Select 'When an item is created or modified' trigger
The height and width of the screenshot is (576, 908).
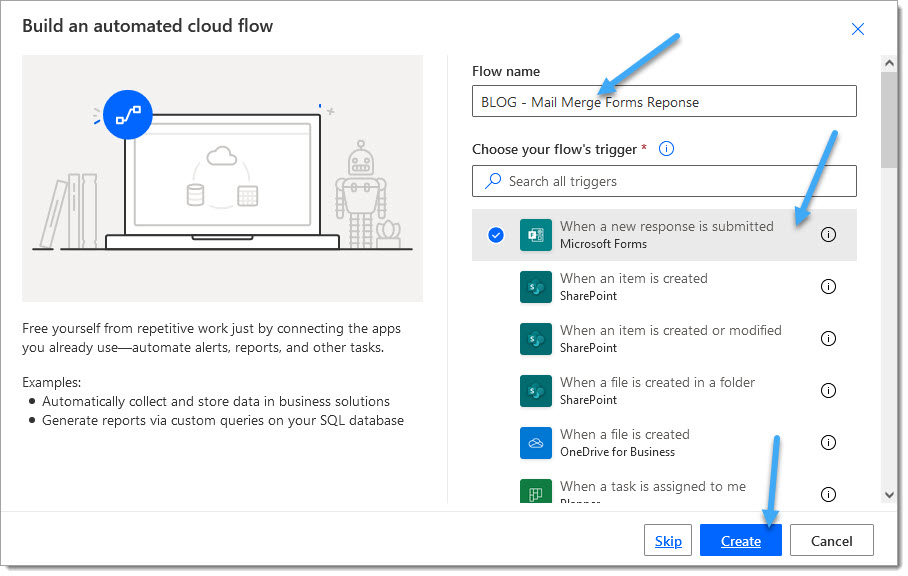(664, 339)
